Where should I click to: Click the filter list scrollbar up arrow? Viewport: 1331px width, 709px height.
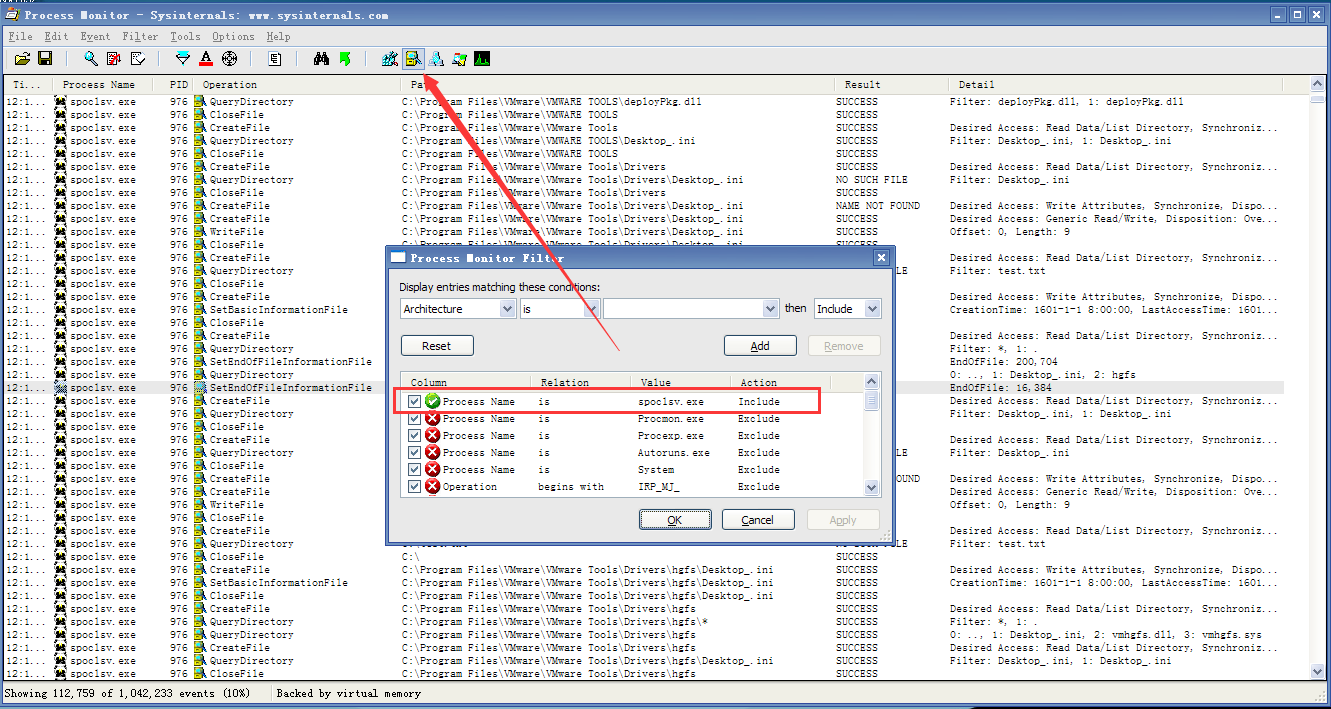[x=872, y=382]
